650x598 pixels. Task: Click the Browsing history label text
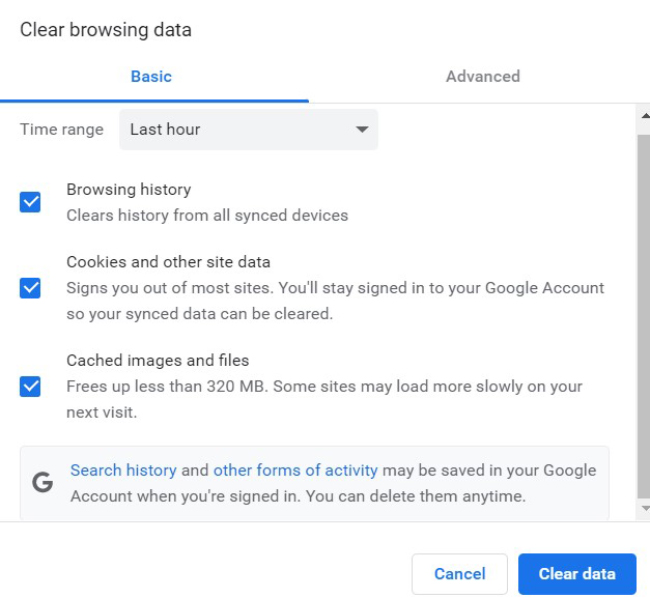tap(129, 189)
